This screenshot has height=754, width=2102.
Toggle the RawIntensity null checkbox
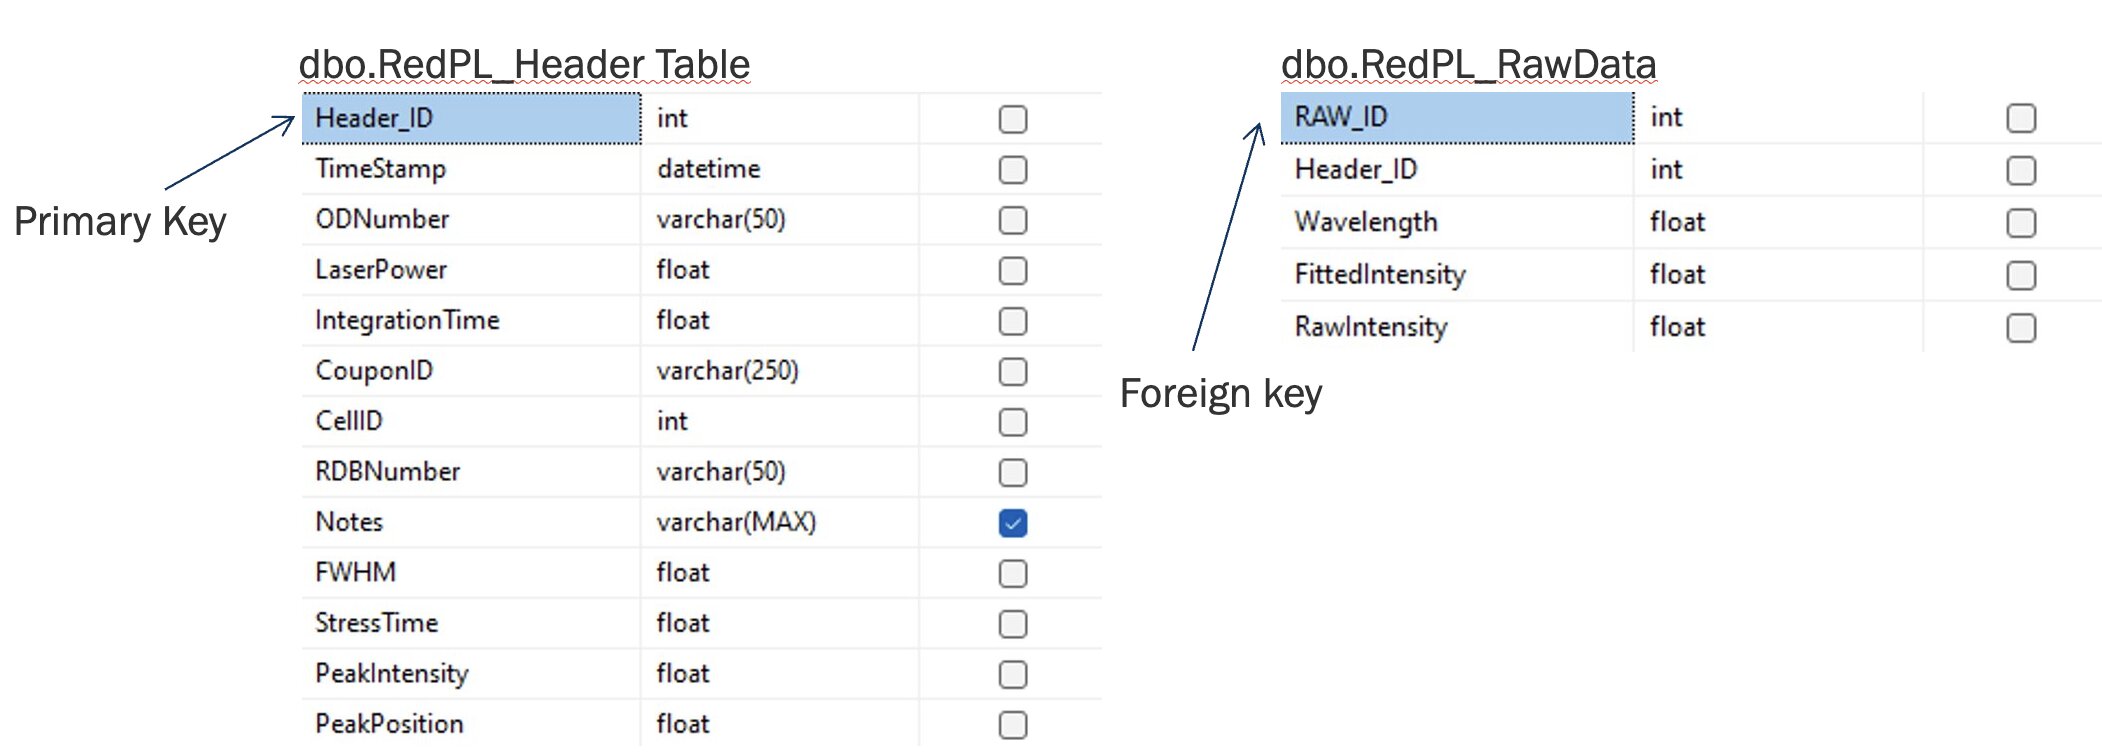[2020, 328]
